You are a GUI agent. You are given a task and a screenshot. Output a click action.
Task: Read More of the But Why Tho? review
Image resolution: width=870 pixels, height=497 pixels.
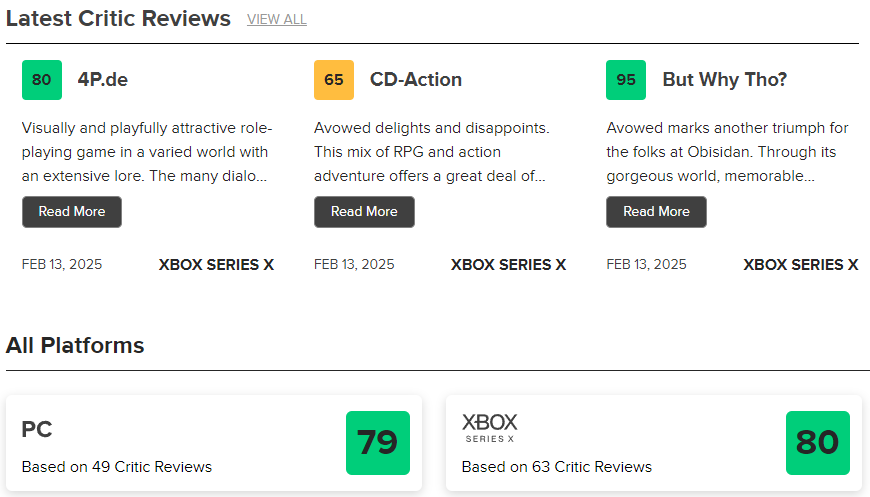656,211
